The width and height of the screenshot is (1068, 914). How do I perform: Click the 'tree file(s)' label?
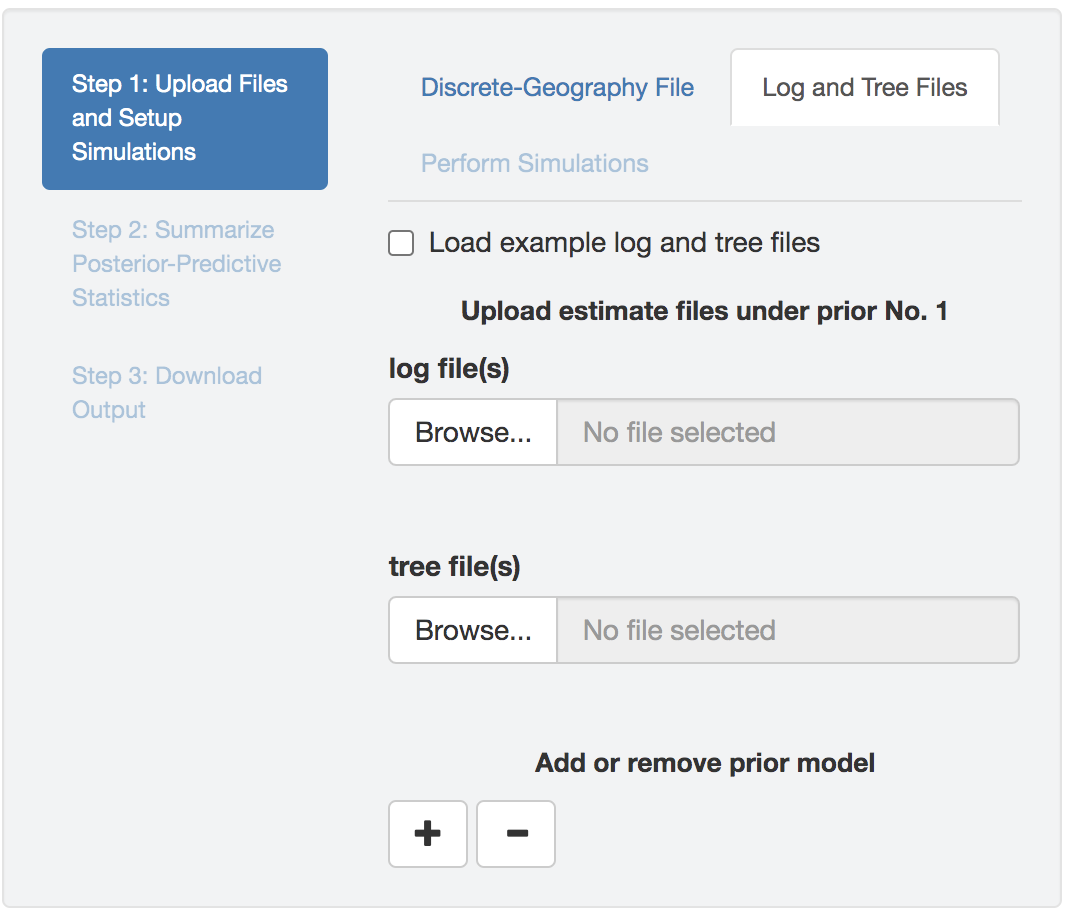(x=454, y=567)
